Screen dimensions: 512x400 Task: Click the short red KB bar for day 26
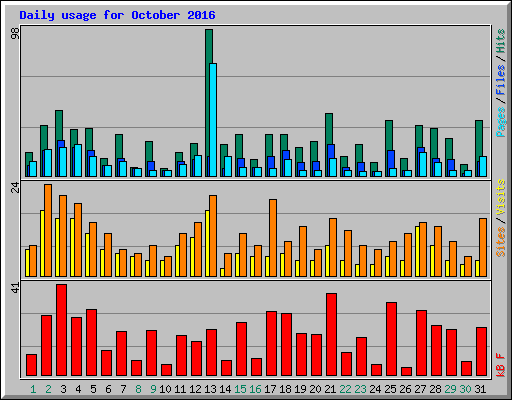point(406,371)
